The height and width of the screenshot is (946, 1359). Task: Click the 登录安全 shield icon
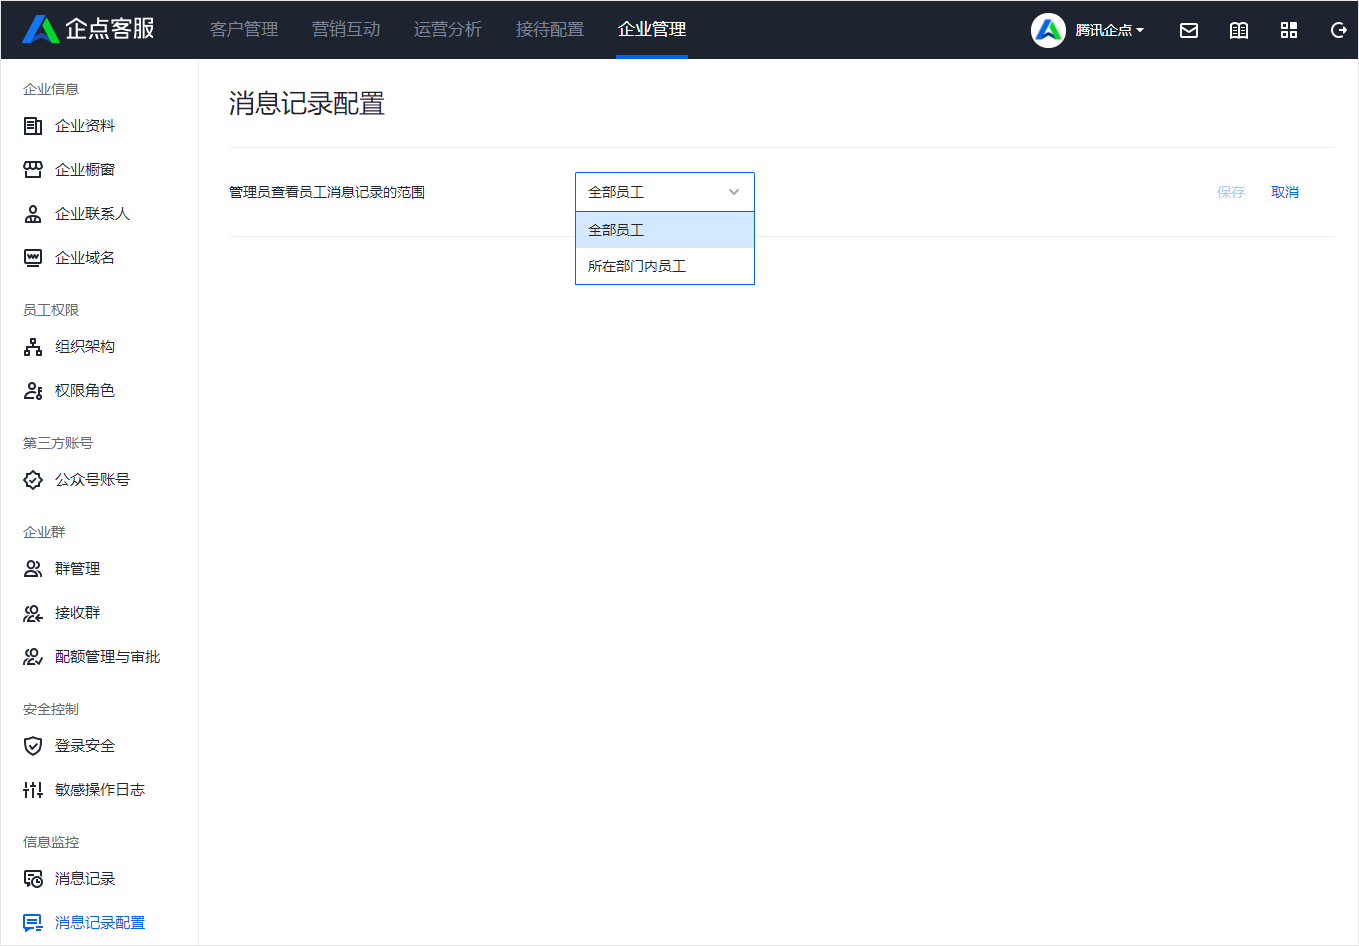click(x=33, y=746)
